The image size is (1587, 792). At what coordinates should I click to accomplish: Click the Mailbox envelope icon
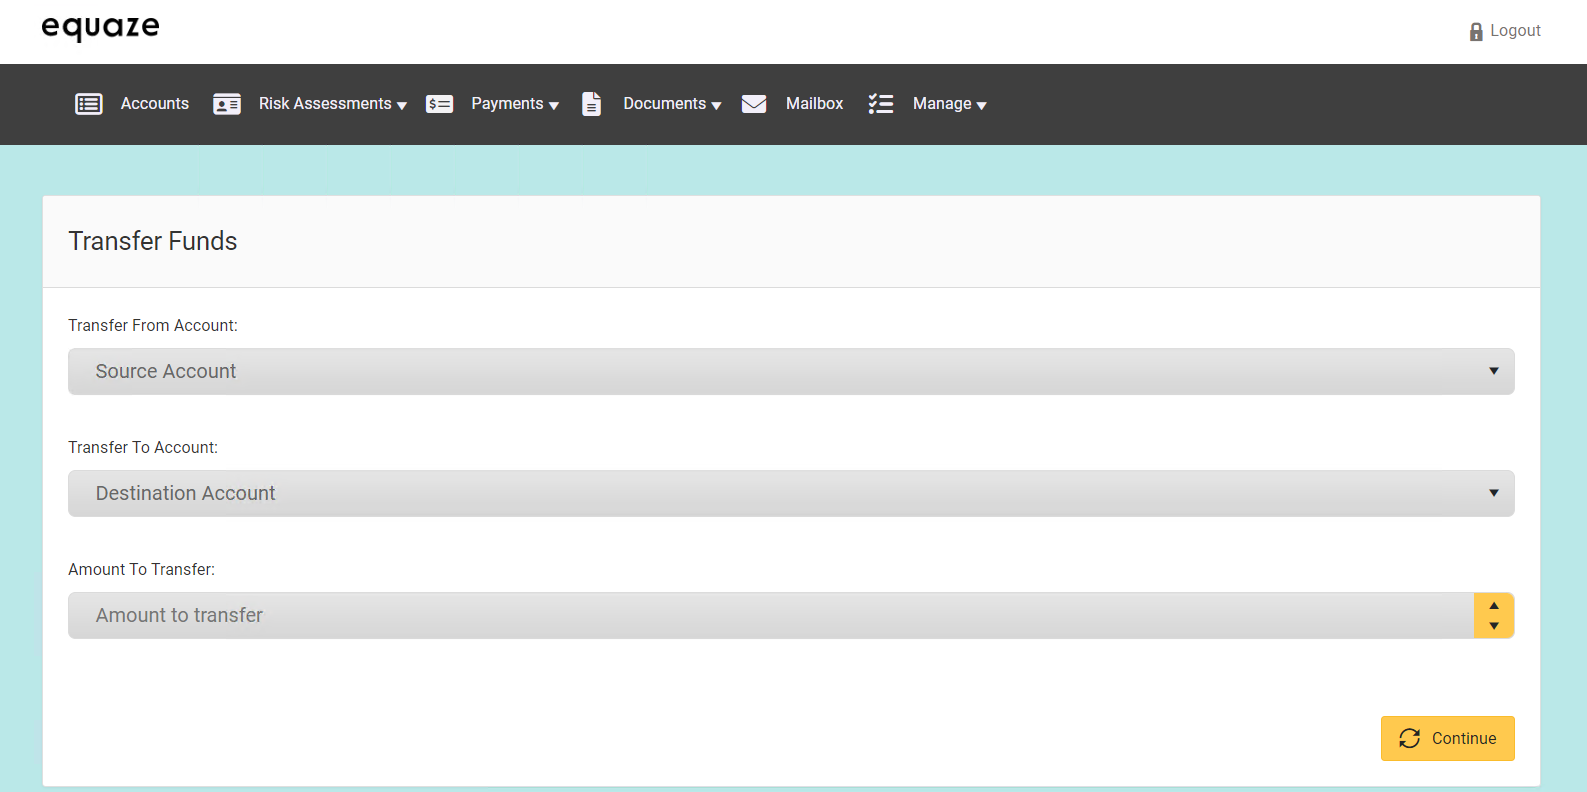(754, 104)
